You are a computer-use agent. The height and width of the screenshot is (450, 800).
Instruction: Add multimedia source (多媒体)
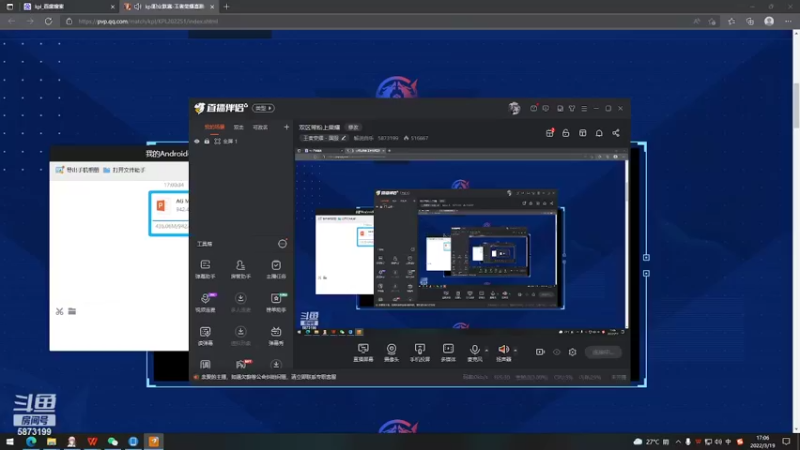pyautogui.click(x=448, y=352)
